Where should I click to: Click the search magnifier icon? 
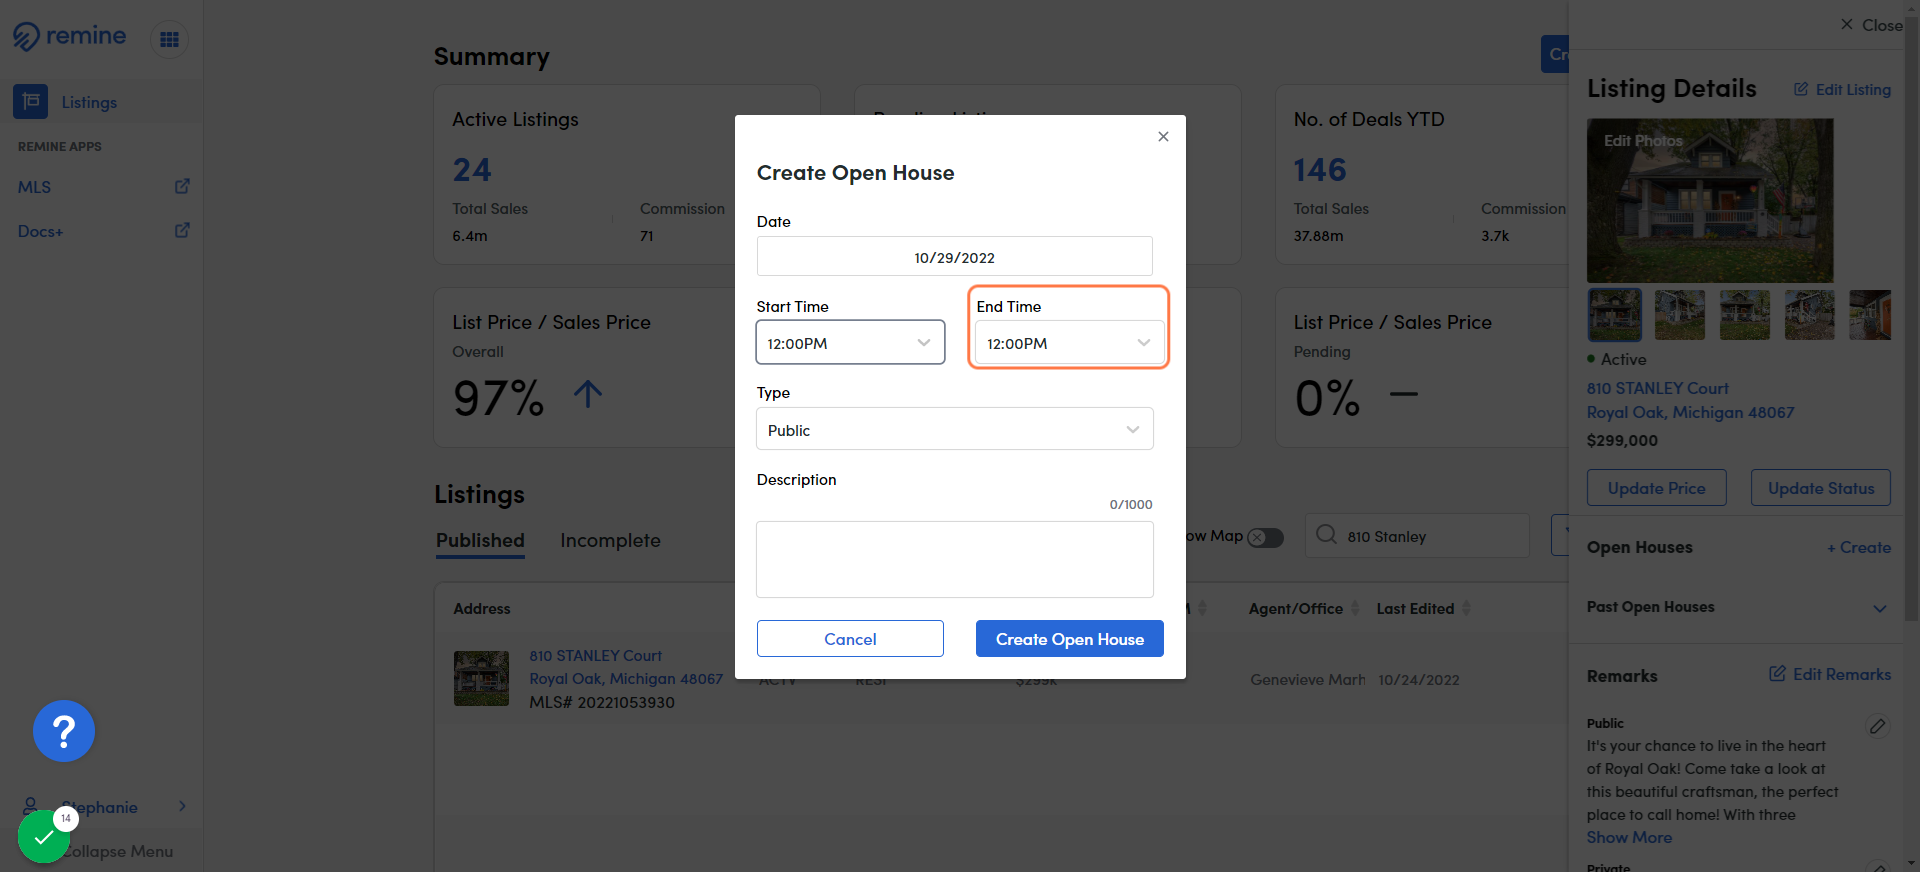(1326, 535)
